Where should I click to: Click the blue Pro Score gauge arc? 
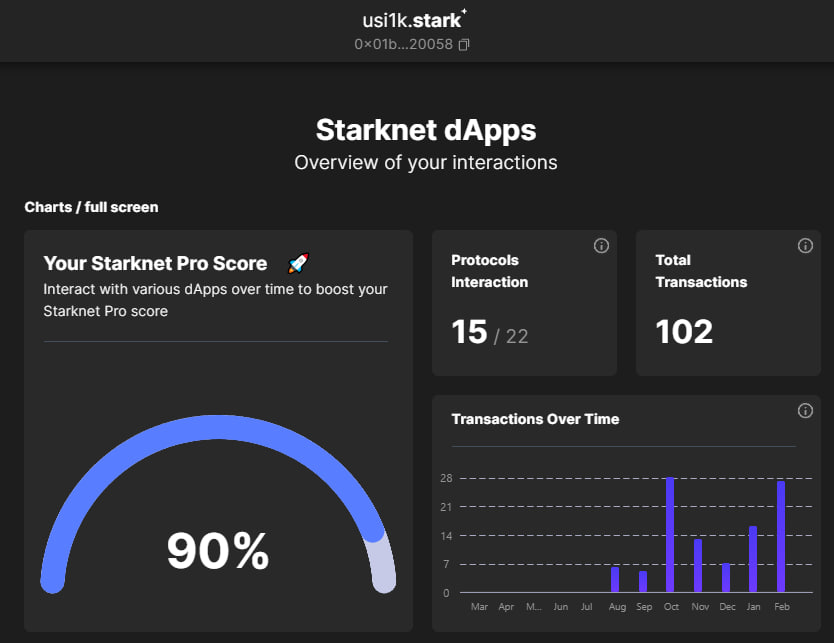tap(213, 427)
